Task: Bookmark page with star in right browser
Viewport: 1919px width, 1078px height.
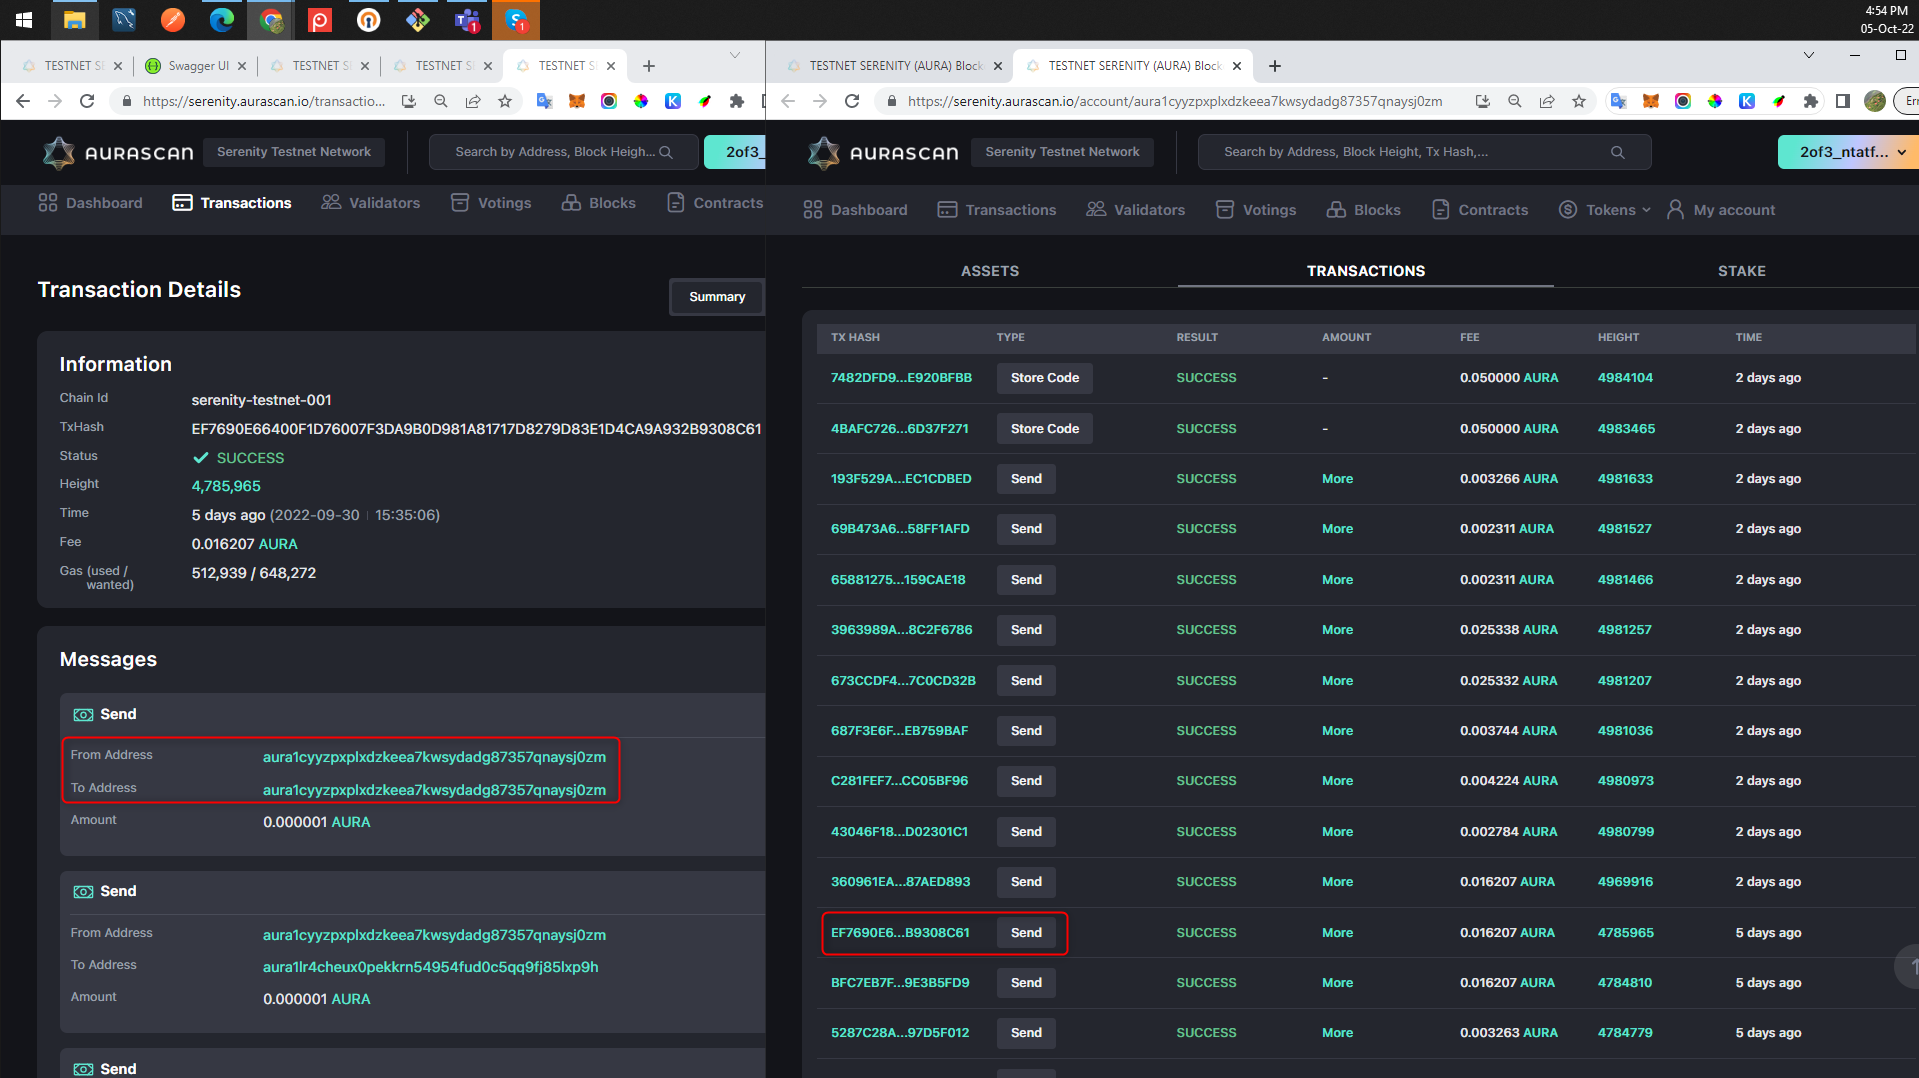Action: tap(1579, 101)
